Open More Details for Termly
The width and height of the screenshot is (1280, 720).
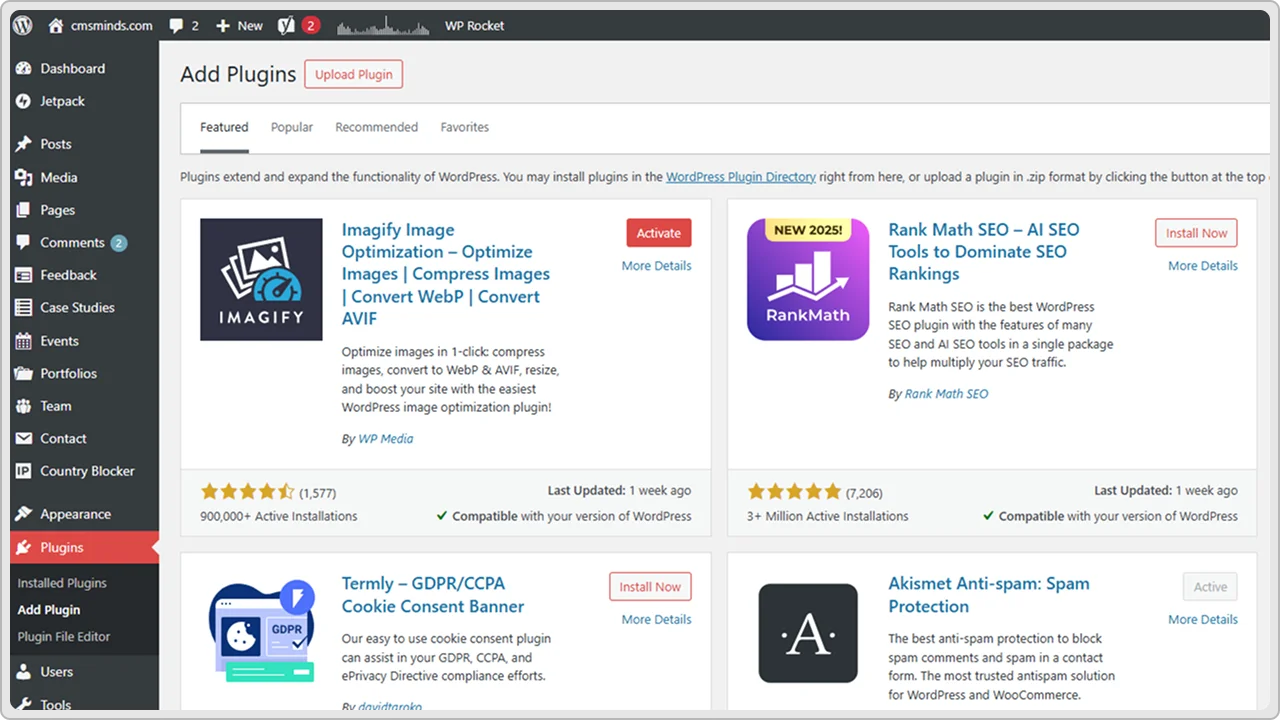click(x=656, y=620)
